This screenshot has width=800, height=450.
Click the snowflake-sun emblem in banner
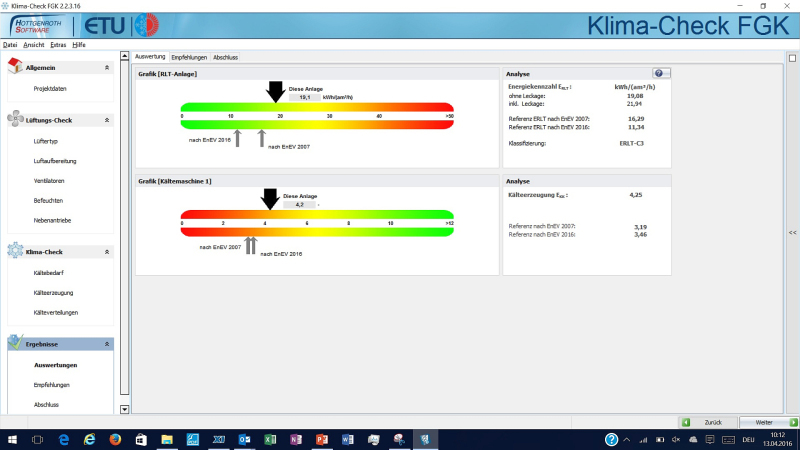pyautogui.click(x=146, y=25)
